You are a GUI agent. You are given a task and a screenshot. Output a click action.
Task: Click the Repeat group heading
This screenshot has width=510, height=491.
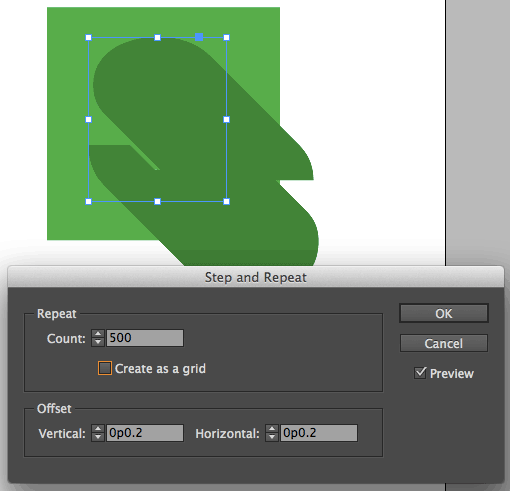tap(57, 314)
